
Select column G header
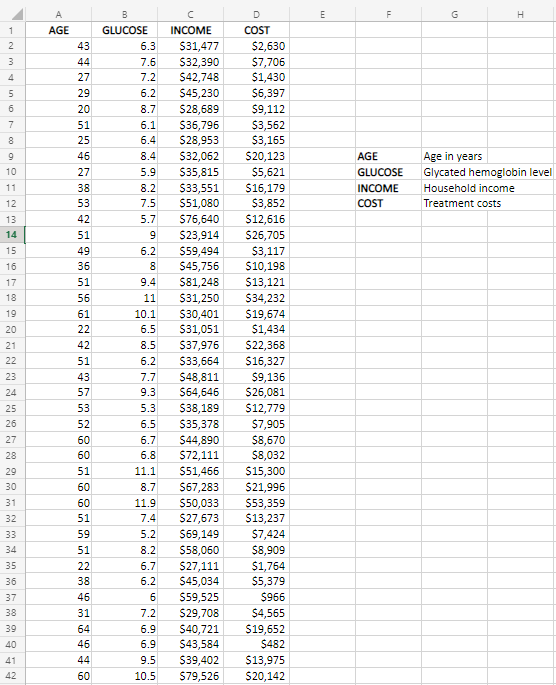pos(454,14)
